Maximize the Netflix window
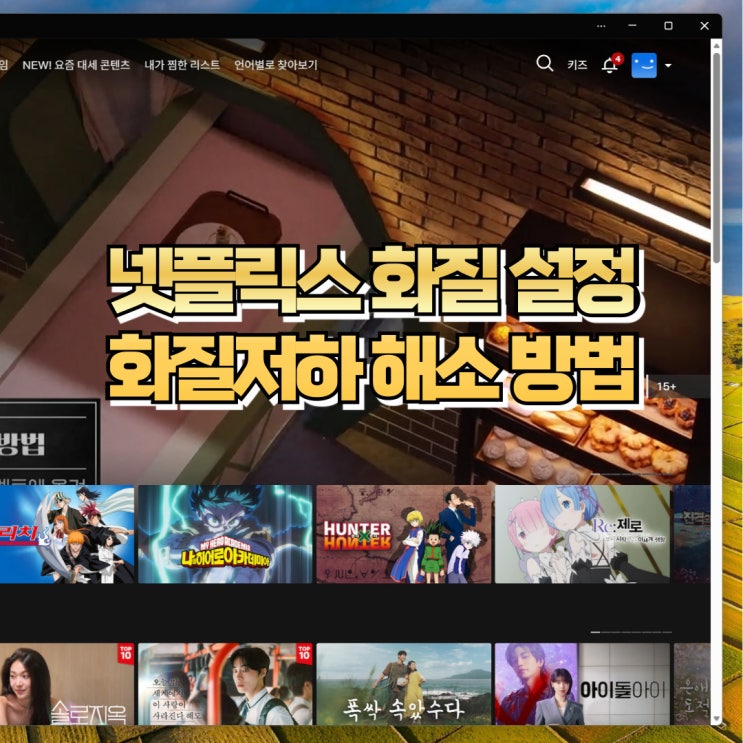Image resolution: width=743 pixels, height=743 pixels. pos(668,26)
